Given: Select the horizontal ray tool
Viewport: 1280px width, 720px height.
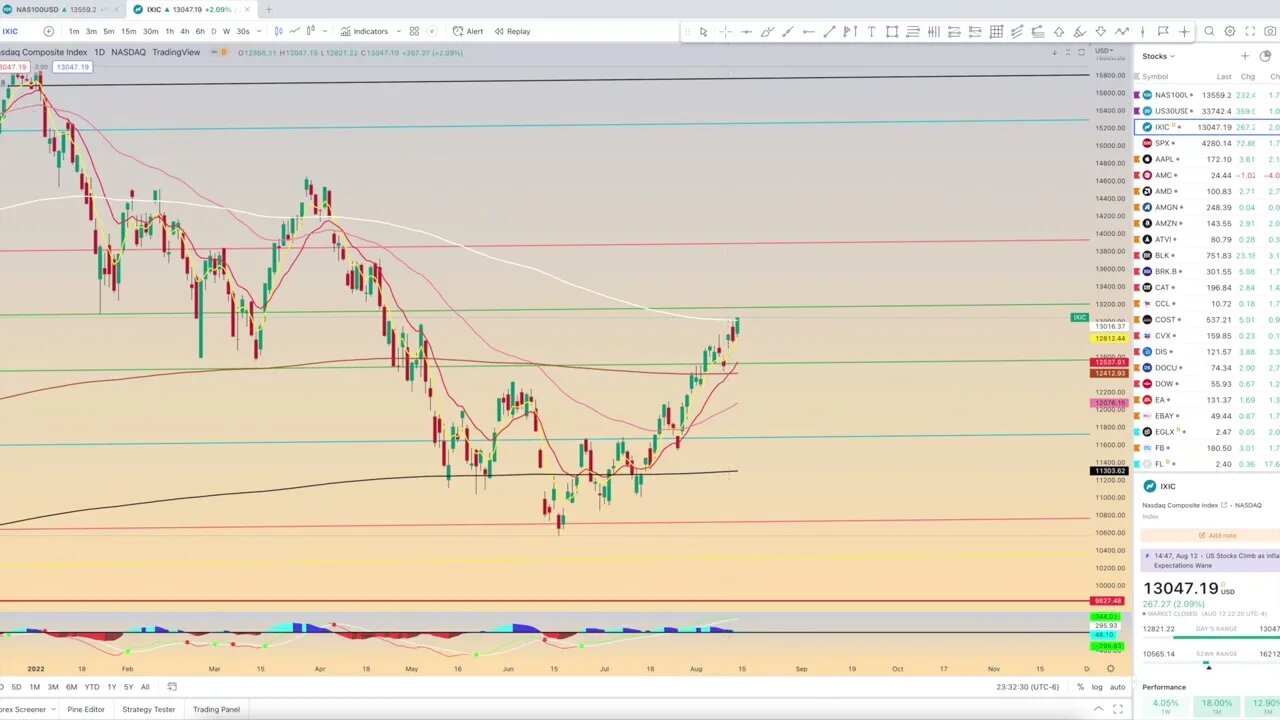Looking at the screenshot, I should (x=809, y=31).
